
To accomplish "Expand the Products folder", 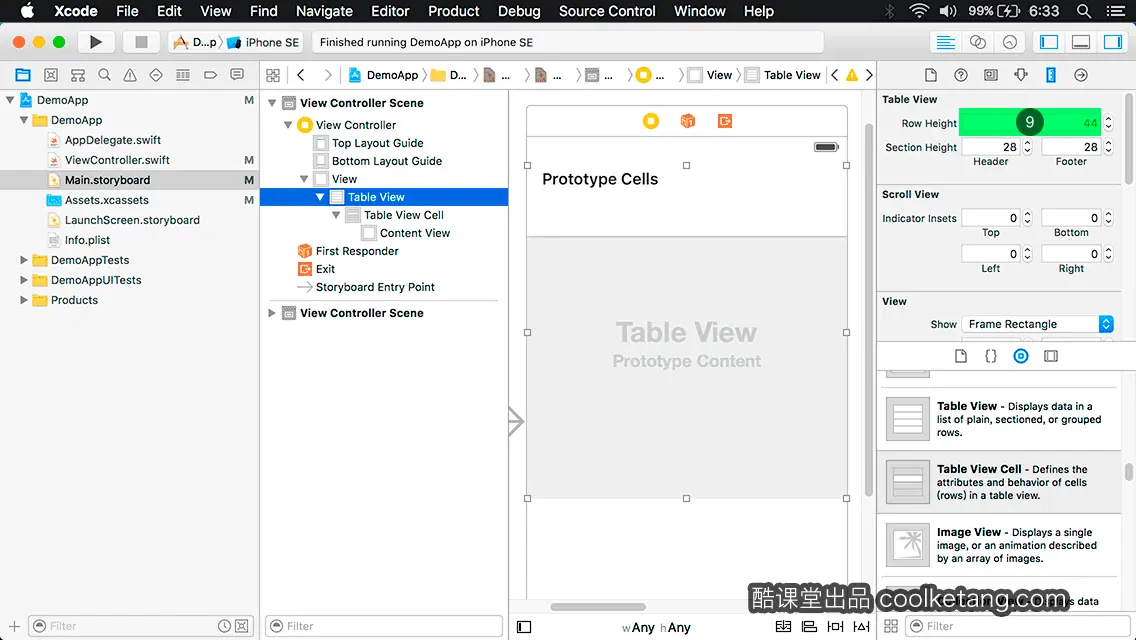I will [x=24, y=300].
